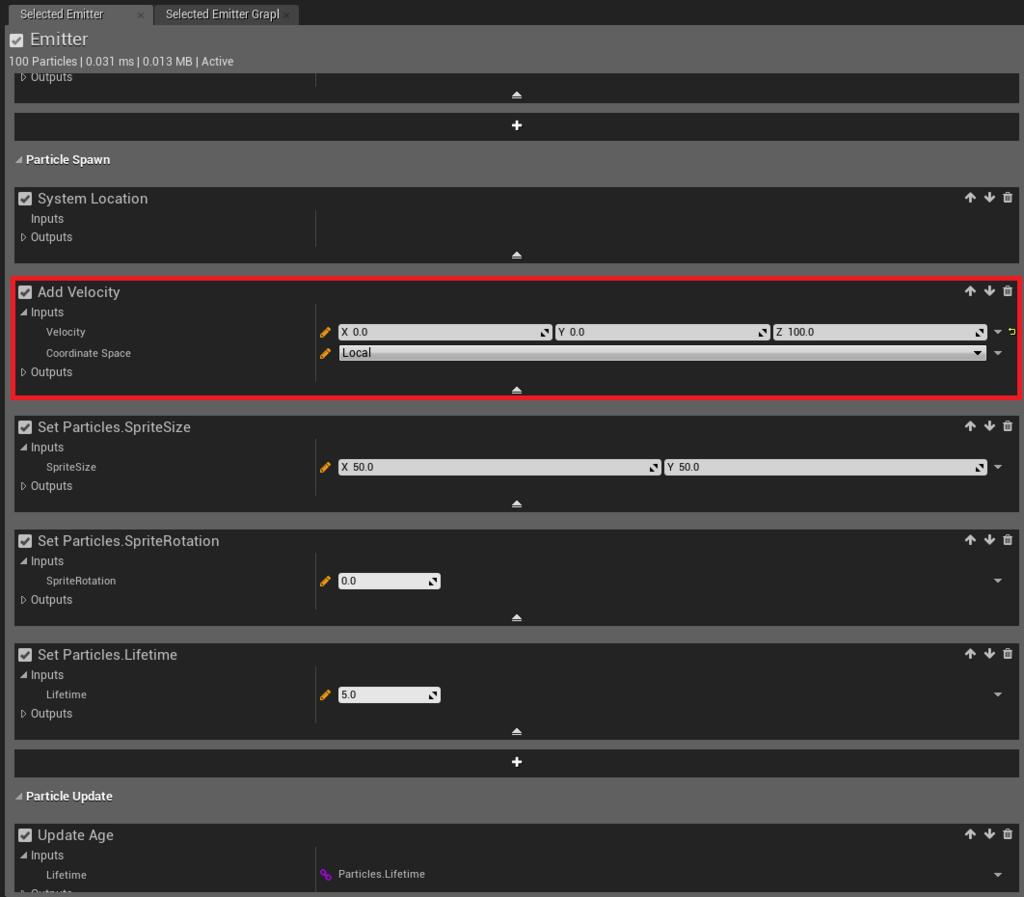Image resolution: width=1024 pixels, height=897 pixels.
Task: Open the Coordinate Space options arrow at right
Action: click(x=998, y=353)
